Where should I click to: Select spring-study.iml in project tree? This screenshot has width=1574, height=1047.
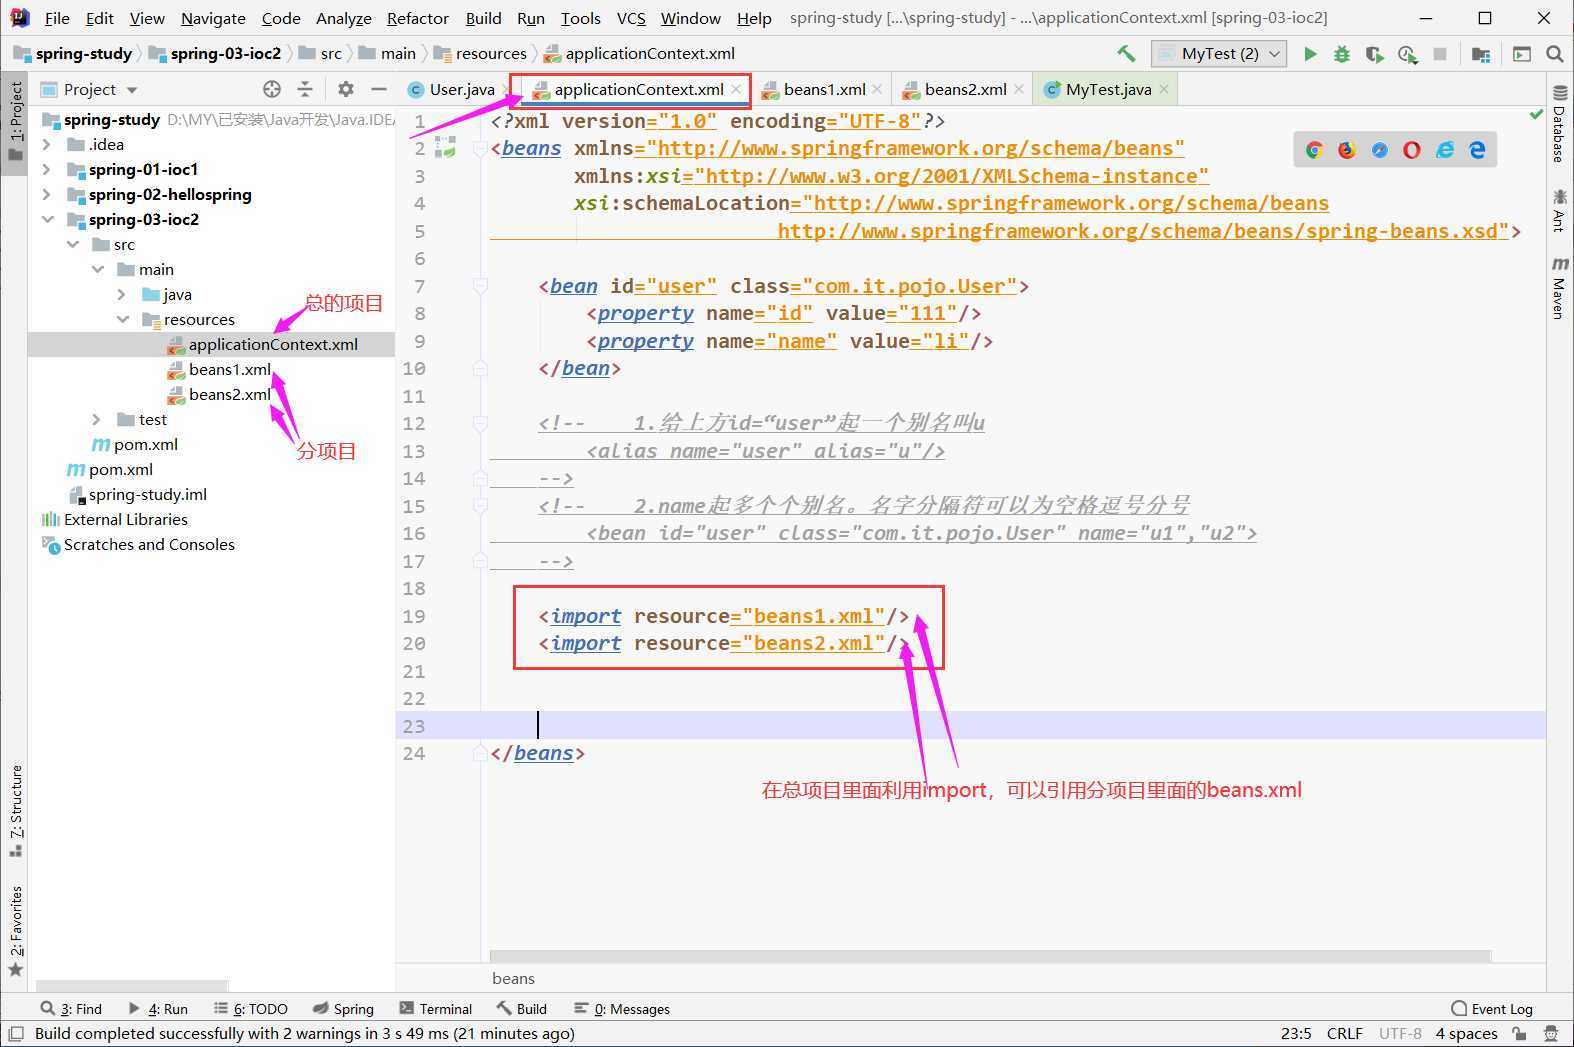pos(147,494)
